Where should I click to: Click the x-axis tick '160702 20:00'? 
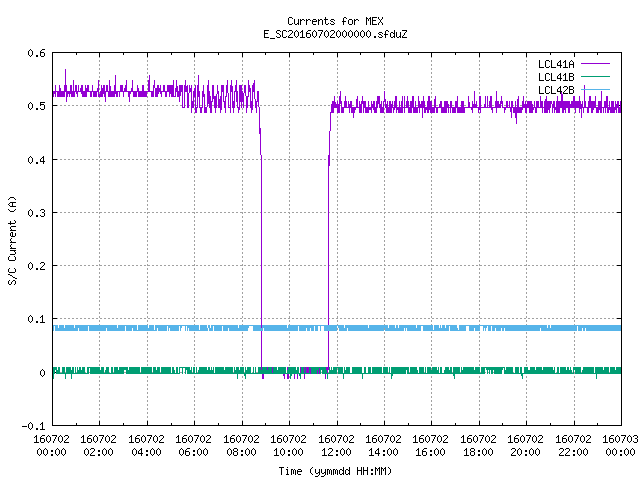point(525,446)
